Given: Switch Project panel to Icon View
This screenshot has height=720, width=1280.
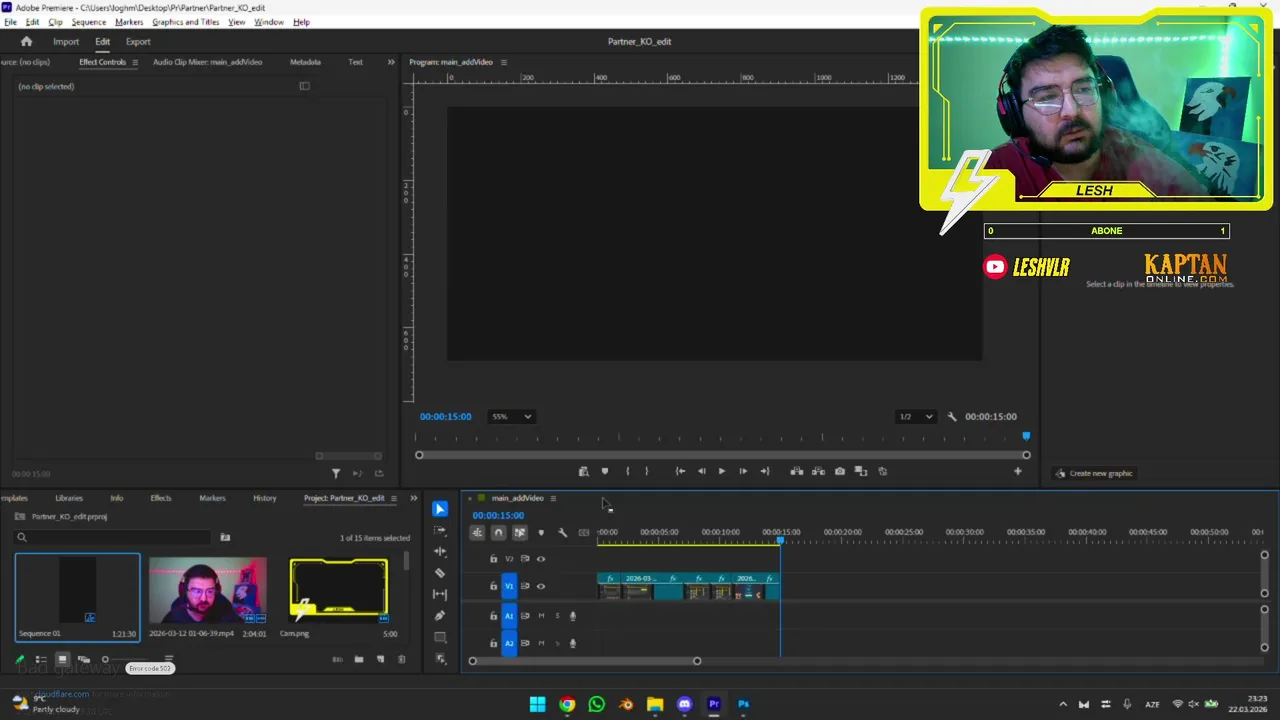Looking at the screenshot, I should click(62, 659).
